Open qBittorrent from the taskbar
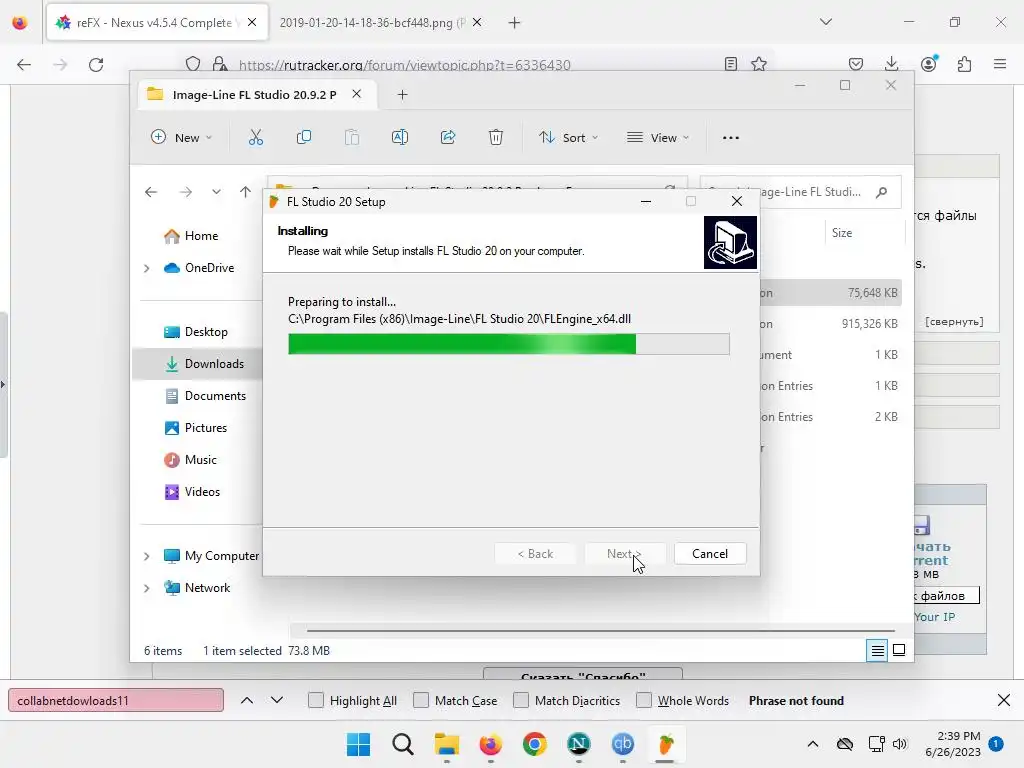This screenshot has height=768, width=1024. (x=622, y=744)
